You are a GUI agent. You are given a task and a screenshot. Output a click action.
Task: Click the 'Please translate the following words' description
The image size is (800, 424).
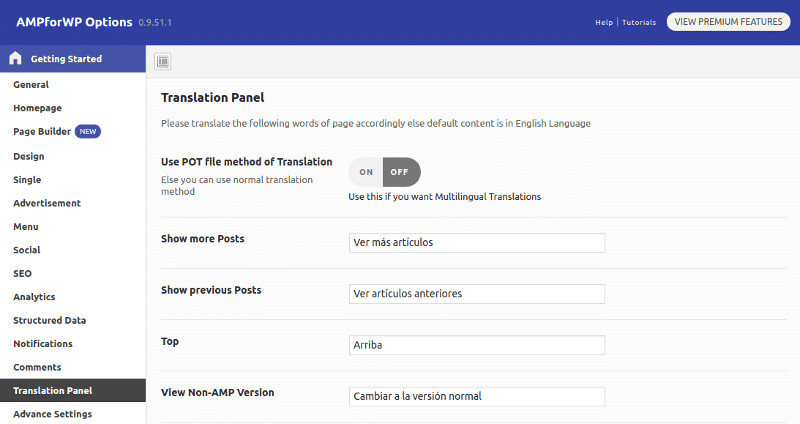pyautogui.click(x=376, y=123)
